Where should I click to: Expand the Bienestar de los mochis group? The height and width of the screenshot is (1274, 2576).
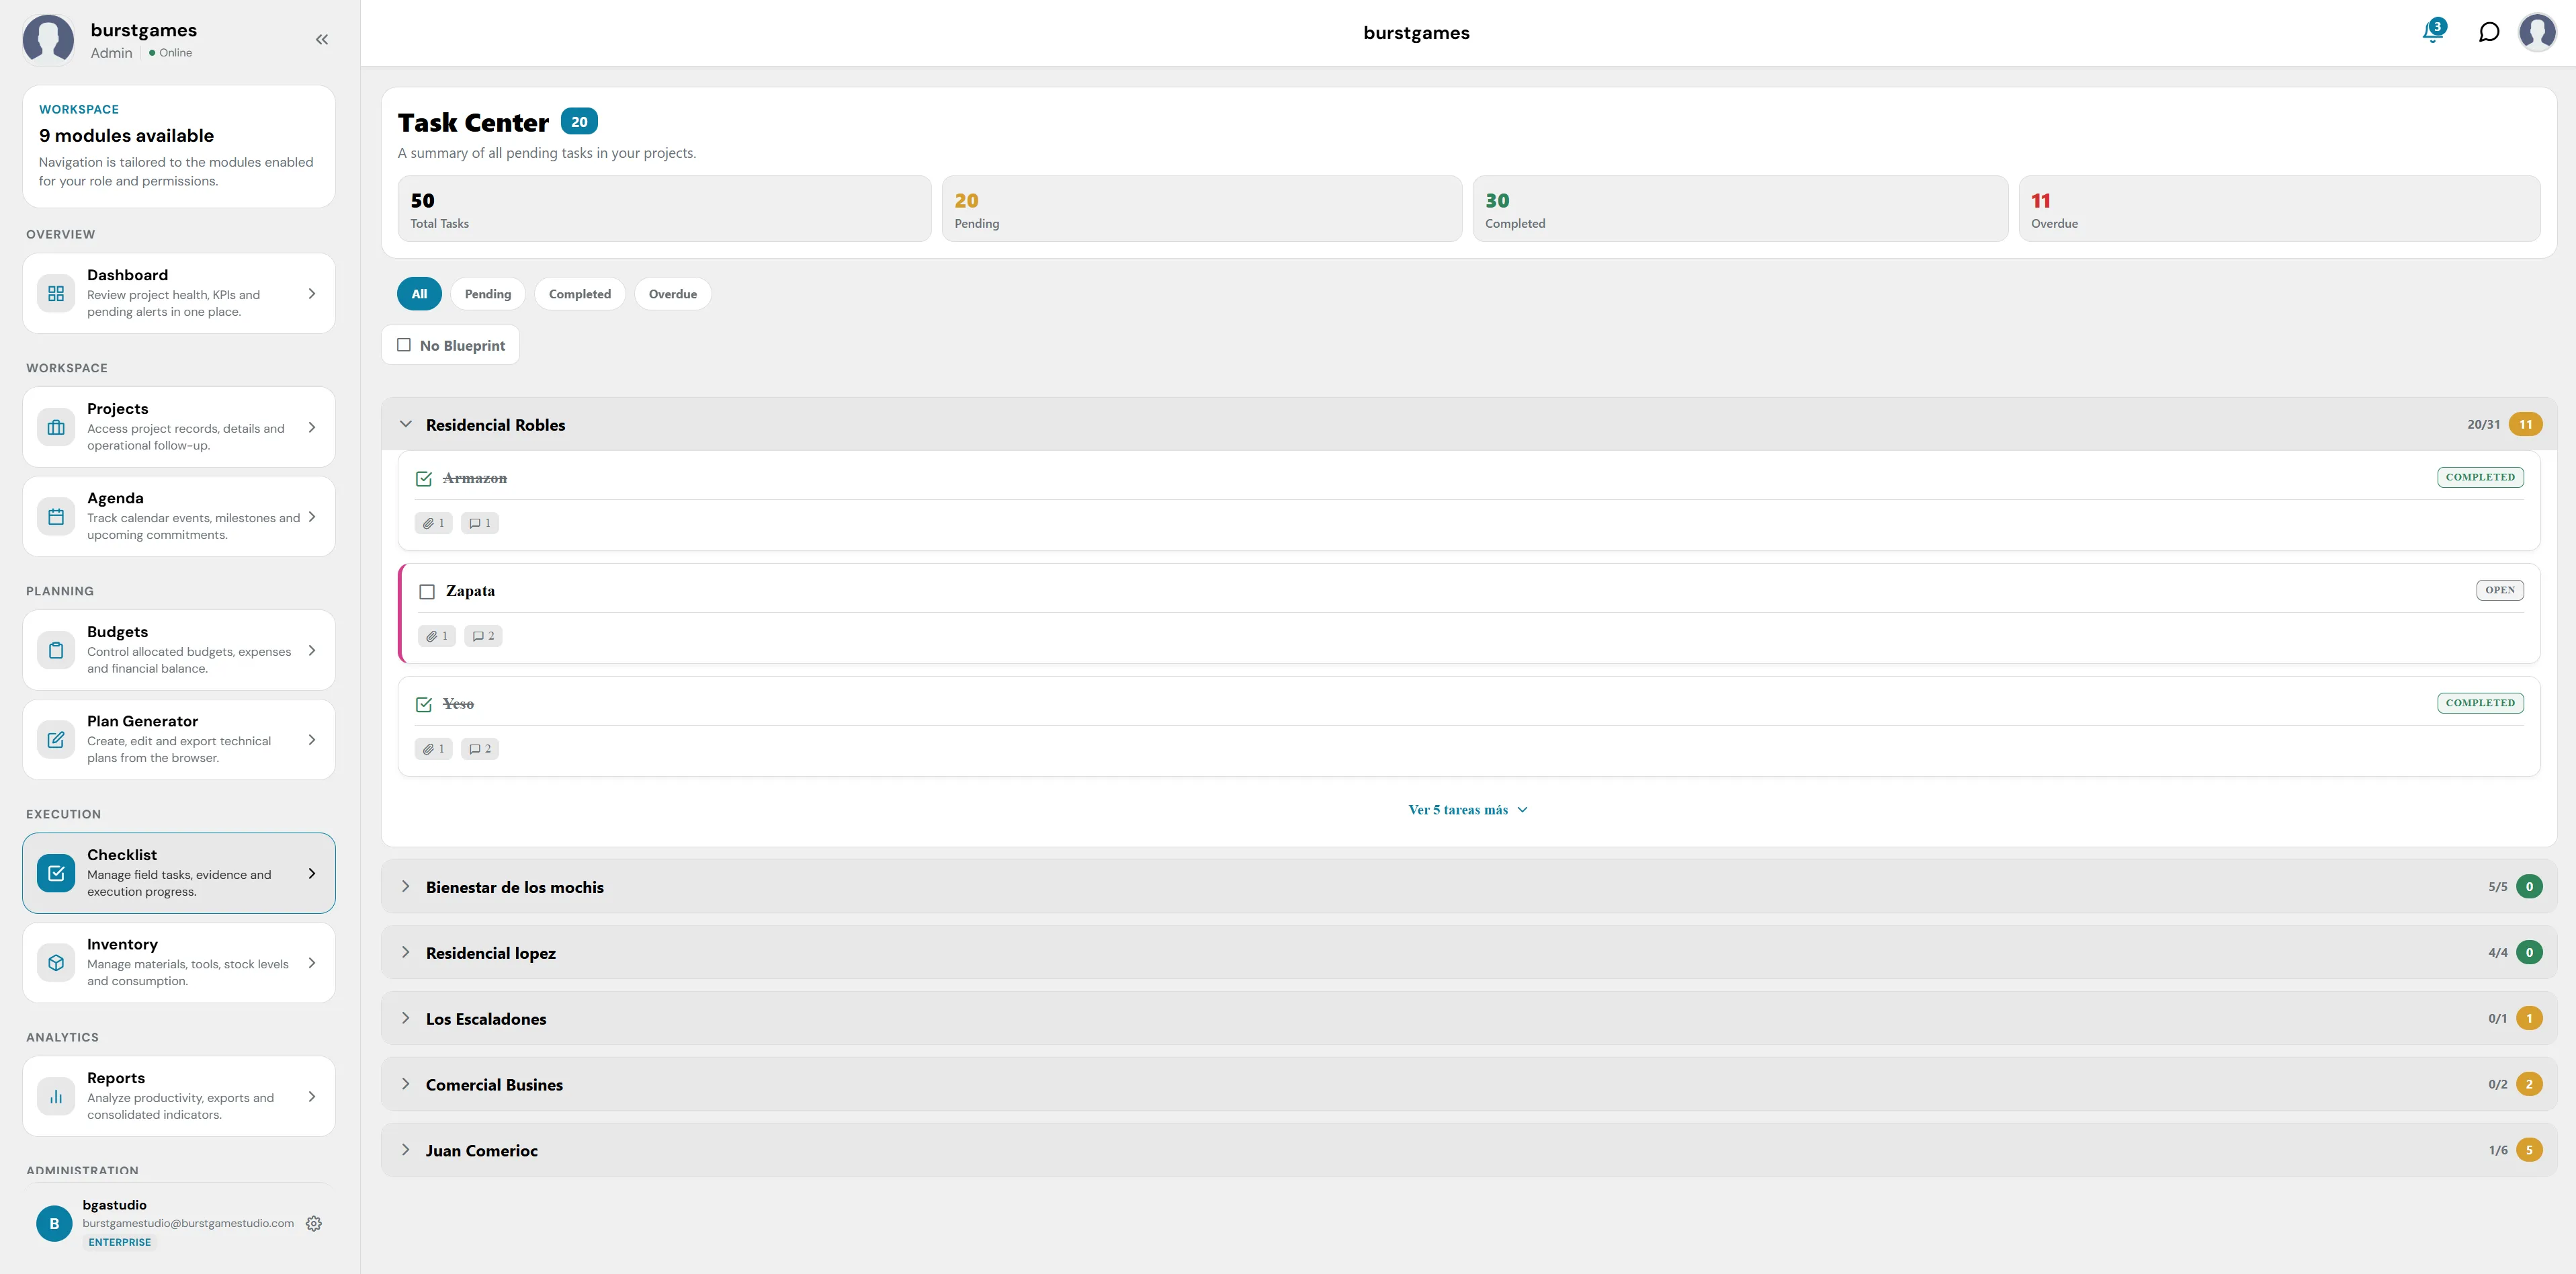(x=406, y=886)
